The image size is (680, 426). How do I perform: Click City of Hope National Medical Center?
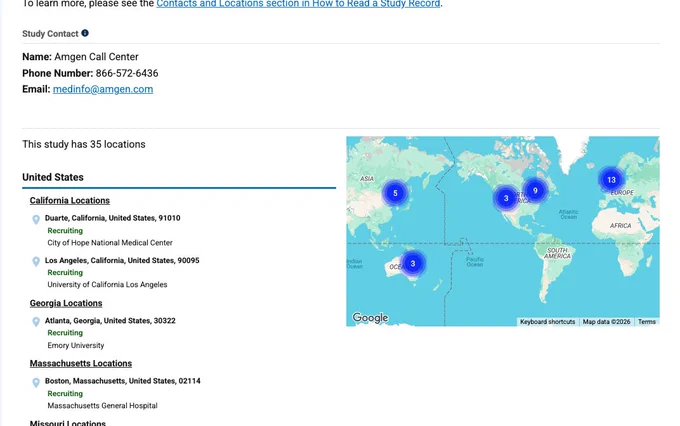coord(110,242)
